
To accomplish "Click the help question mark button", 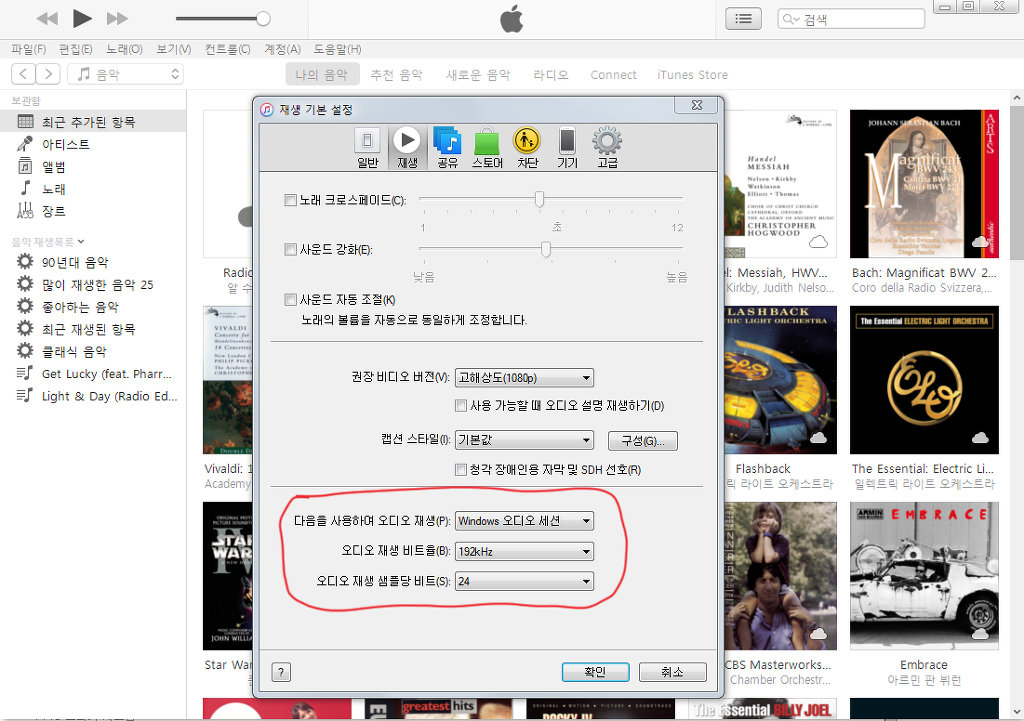I will click(x=281, y=672).
